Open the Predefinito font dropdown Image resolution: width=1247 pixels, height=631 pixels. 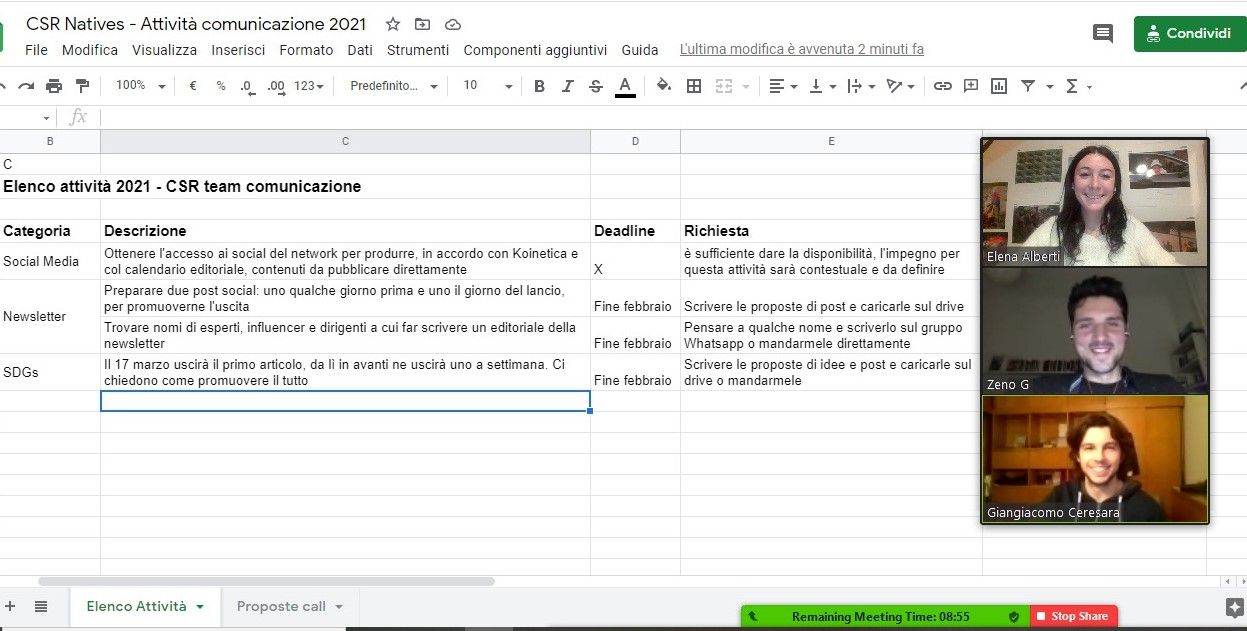coord(393,86)
